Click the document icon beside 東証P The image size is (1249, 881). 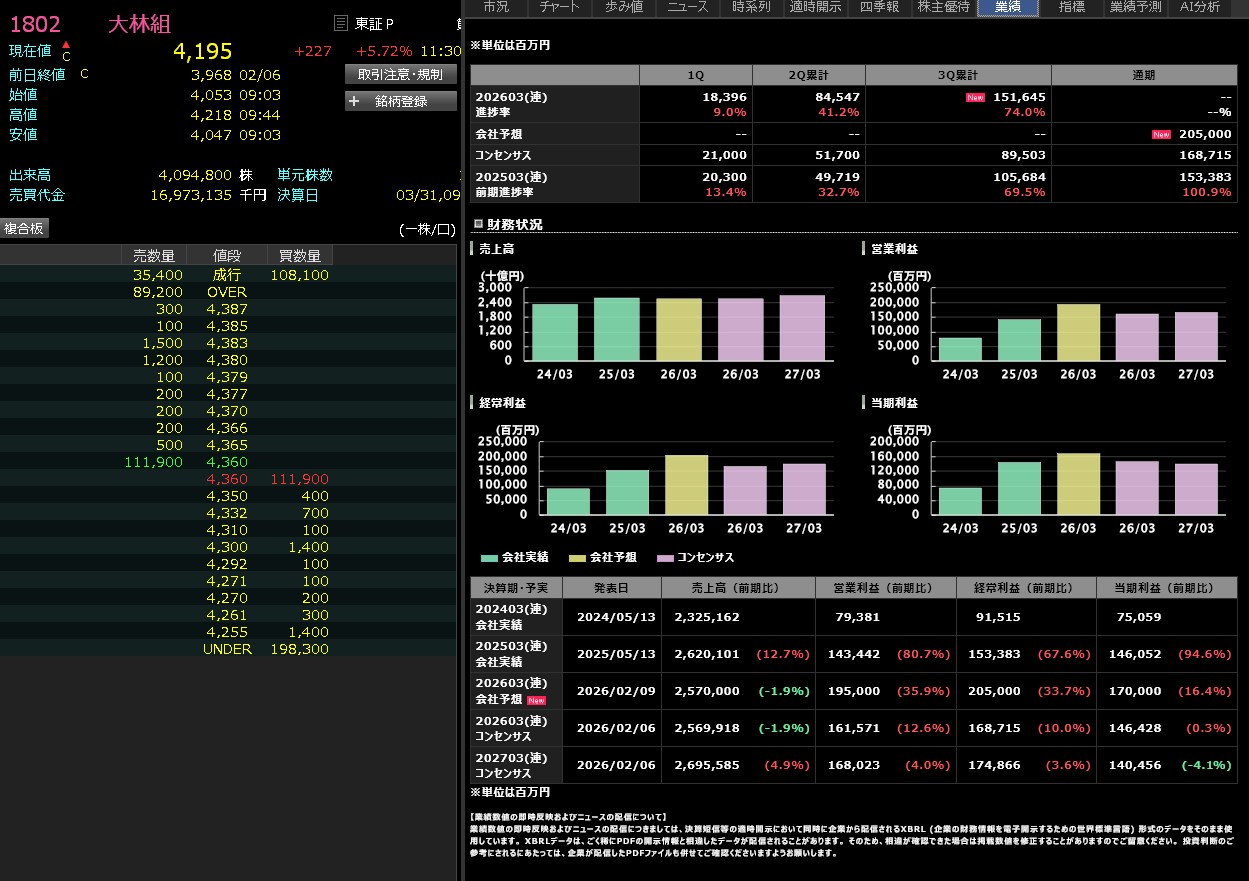(341, 23)
